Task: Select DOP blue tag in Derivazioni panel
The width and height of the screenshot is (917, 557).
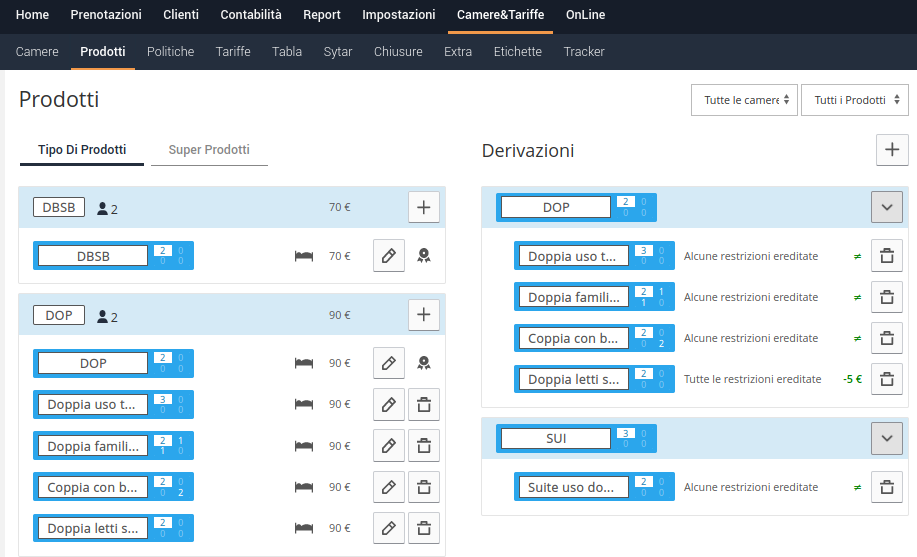Action: (576, 207)
